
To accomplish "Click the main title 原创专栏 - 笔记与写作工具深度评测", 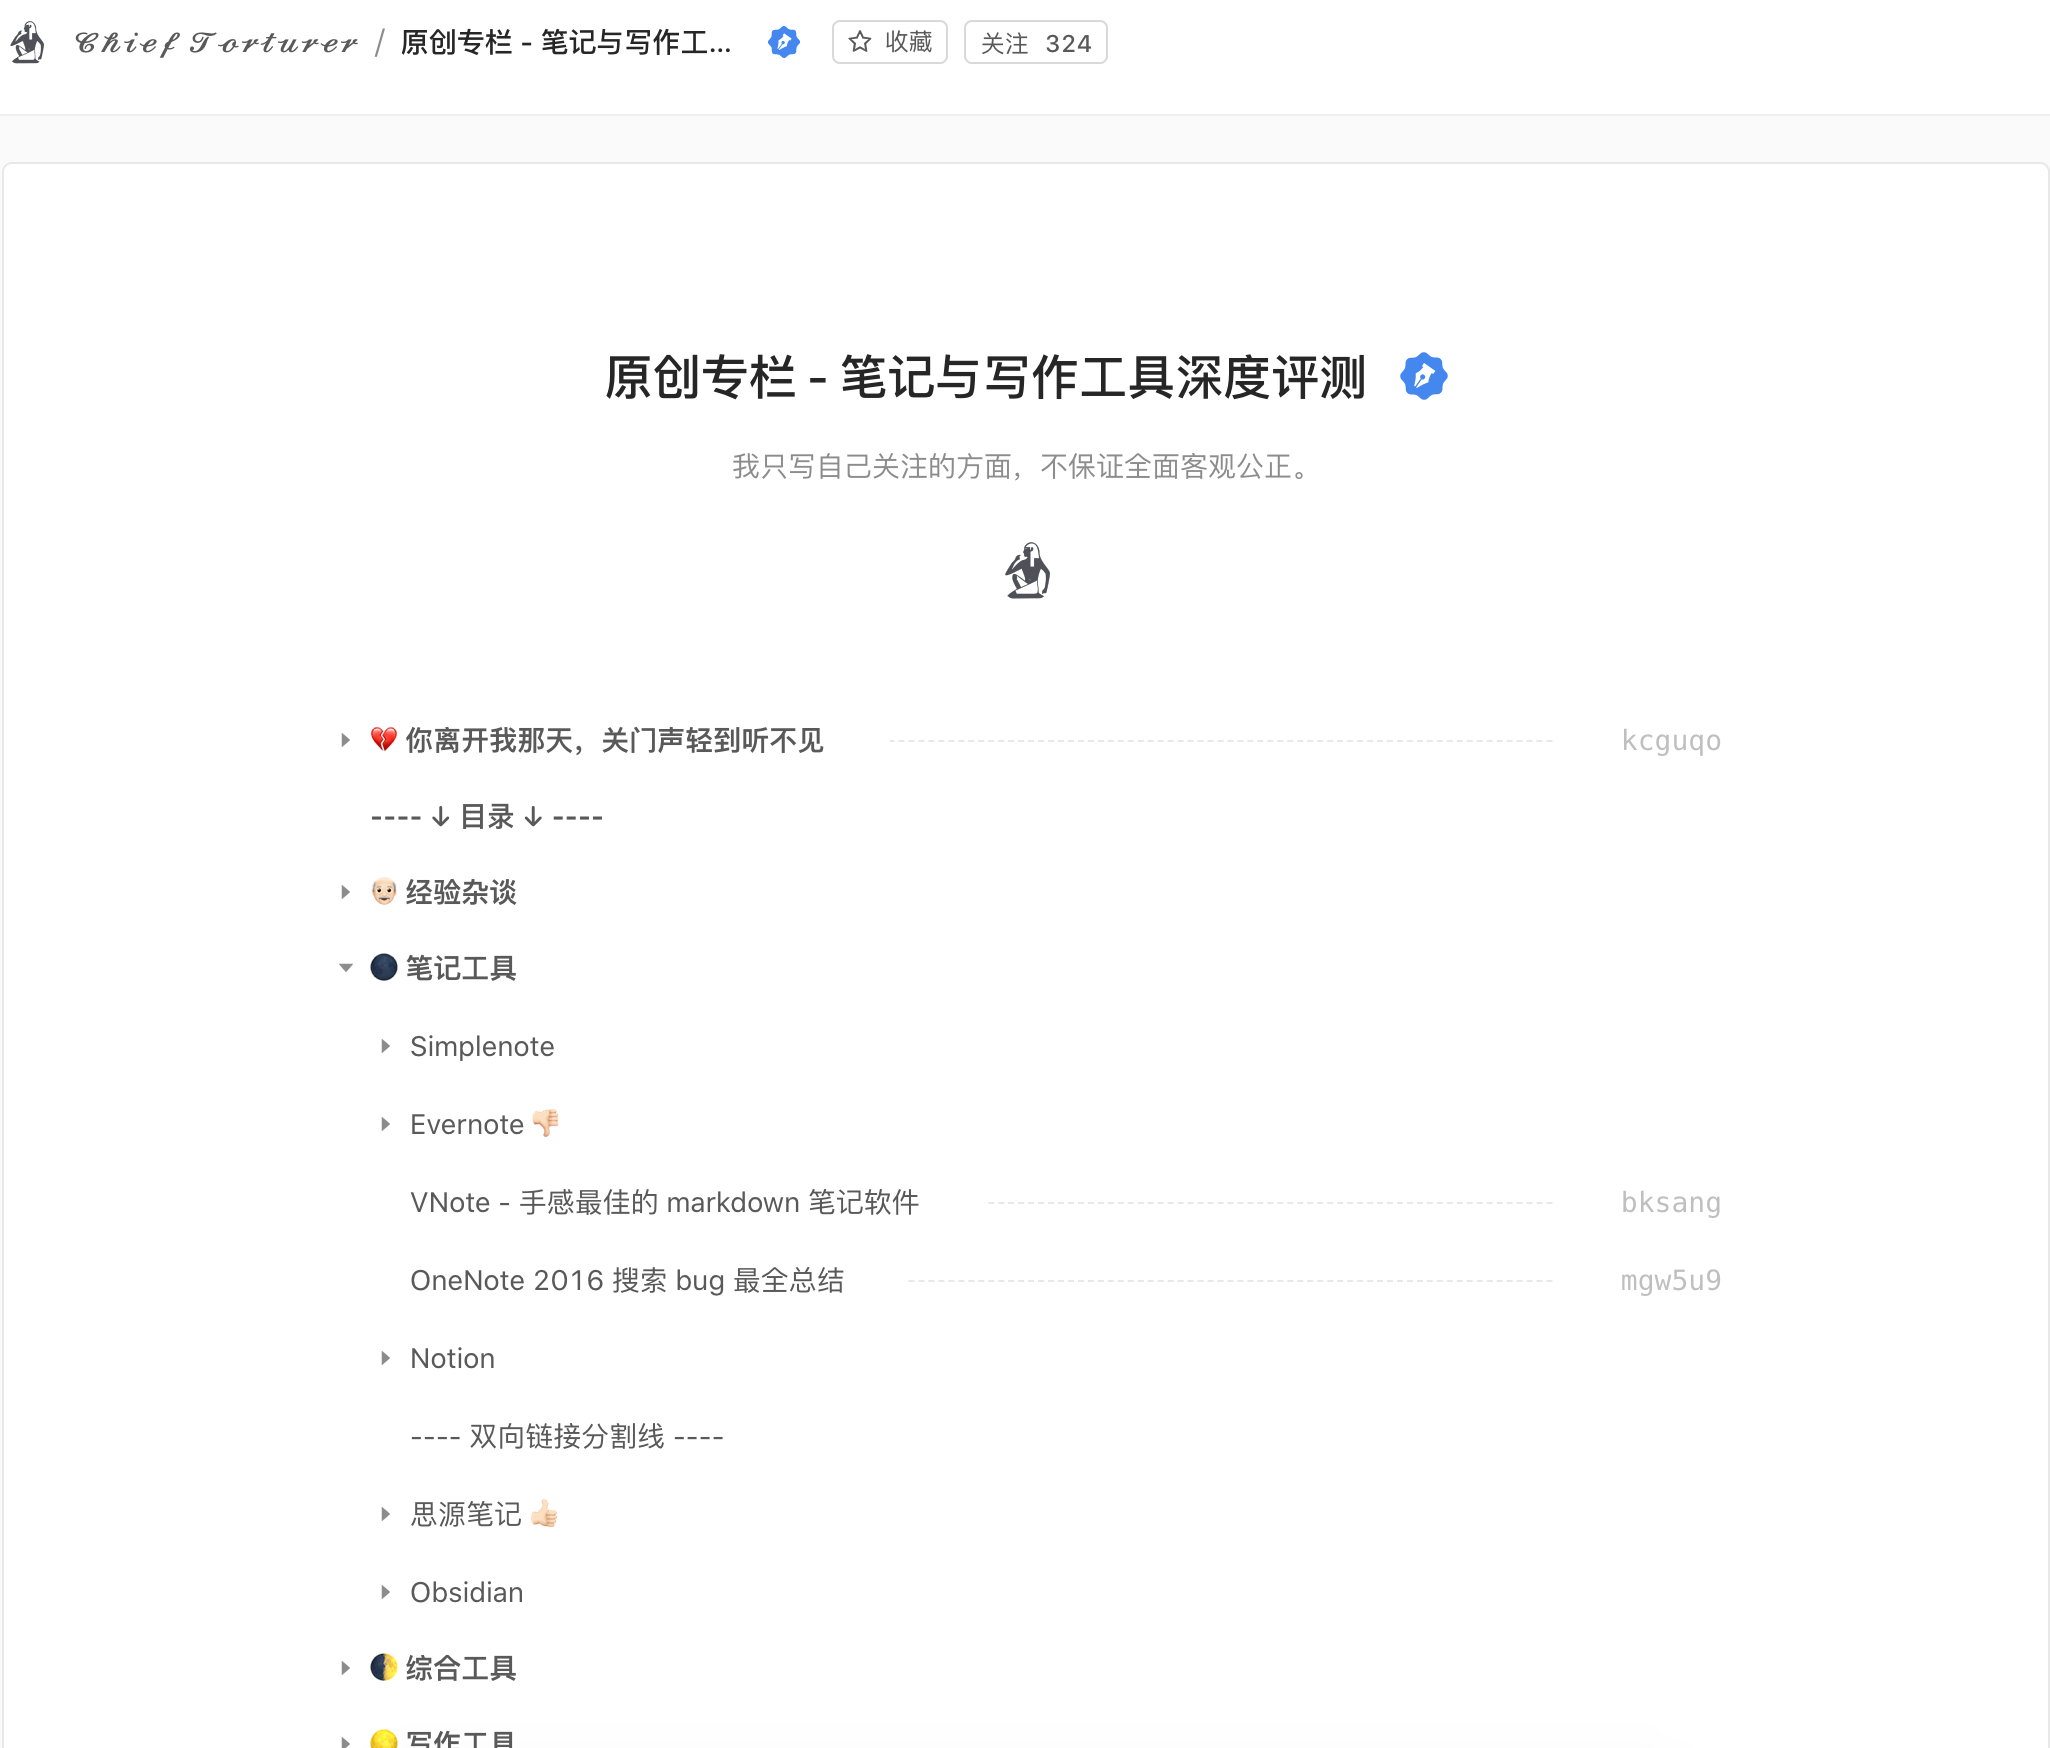I will click(985, 377).
